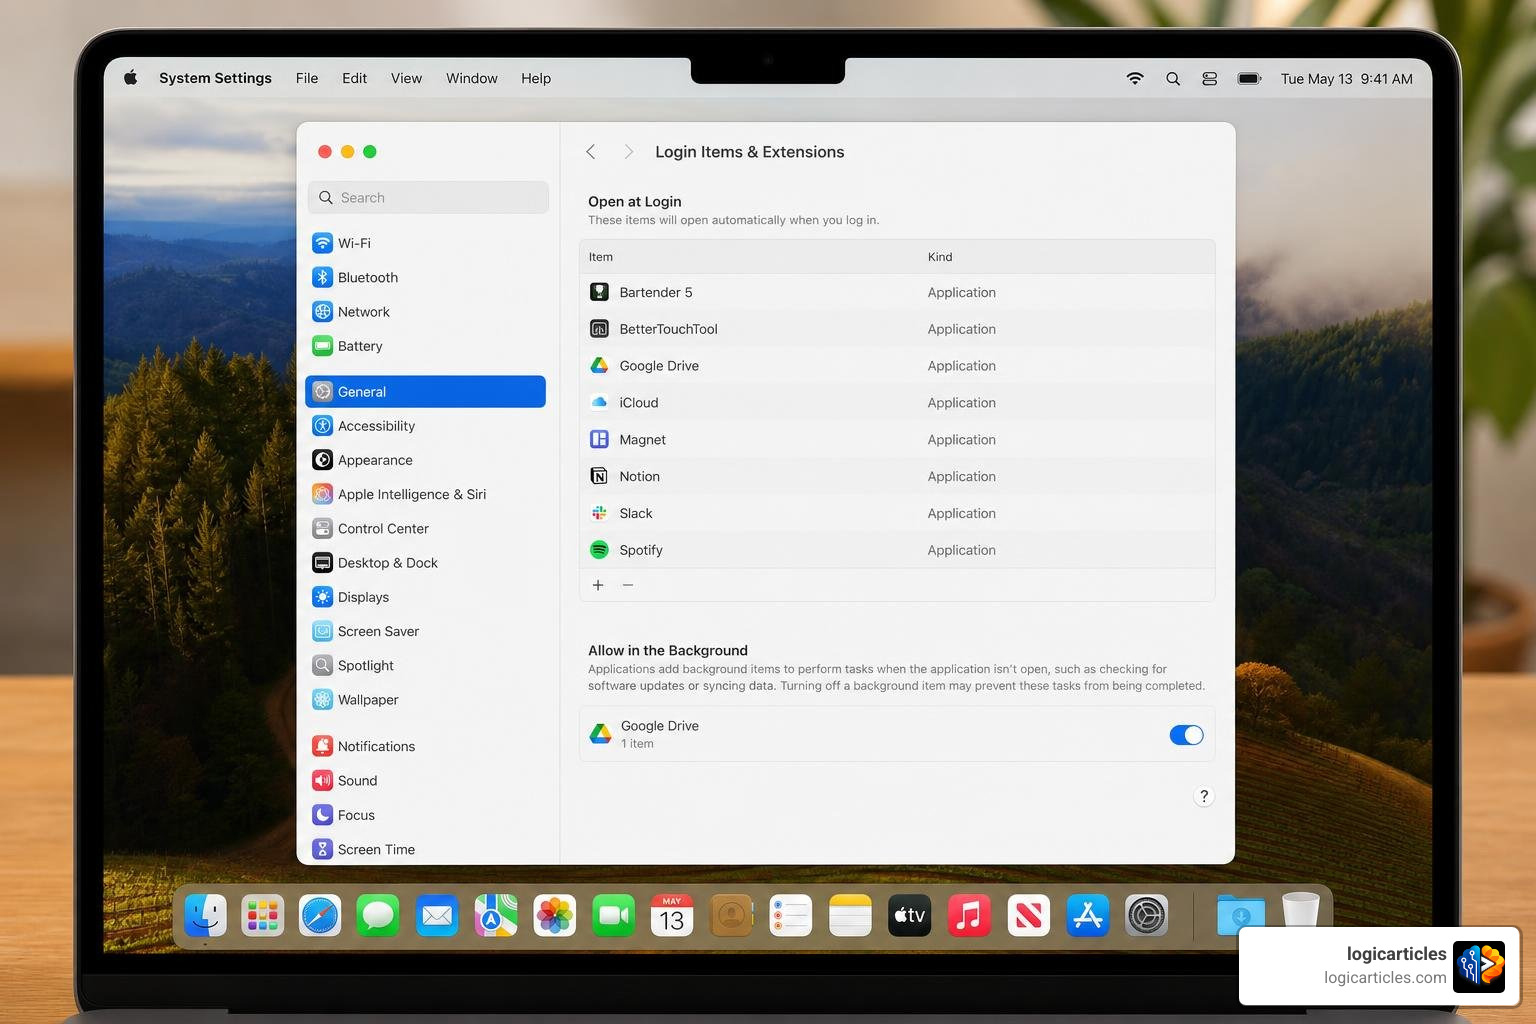Launch Safari from the Dock
This screenshot has height=1024, width=1536.
pos(321,915)
